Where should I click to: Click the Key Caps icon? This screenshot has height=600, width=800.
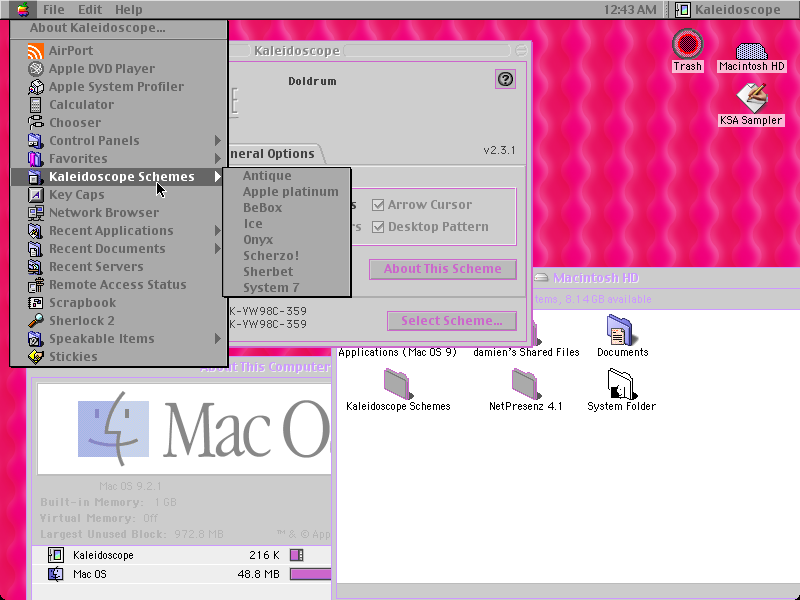click(36, 194)
